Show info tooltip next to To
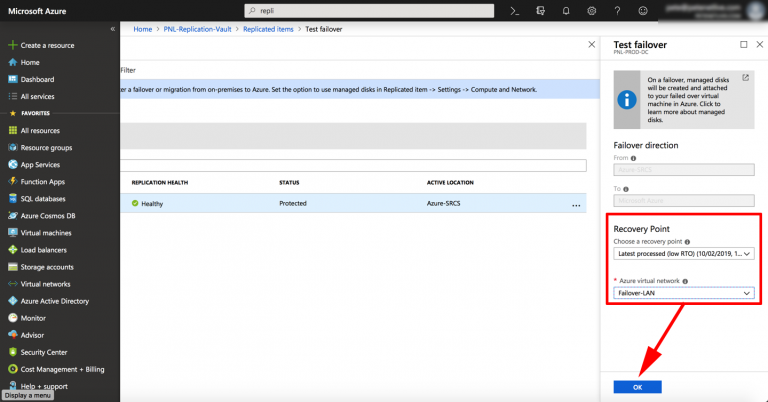The image size is (768, 402). [x=626, y=189]
